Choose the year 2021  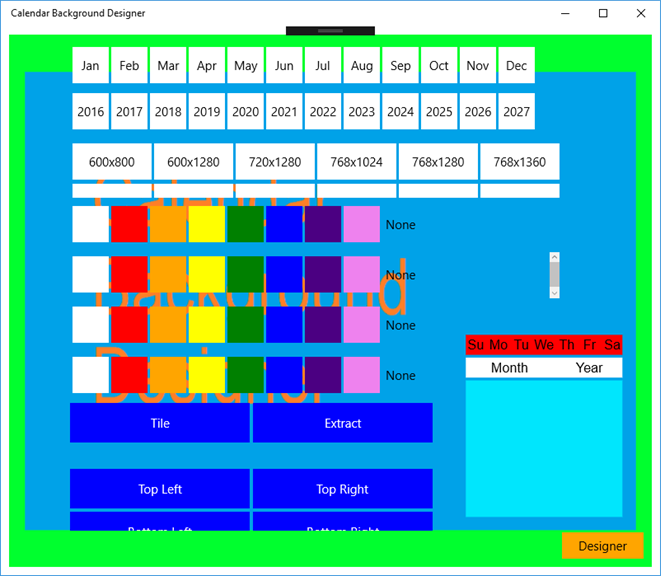click(x=284, y=111)
